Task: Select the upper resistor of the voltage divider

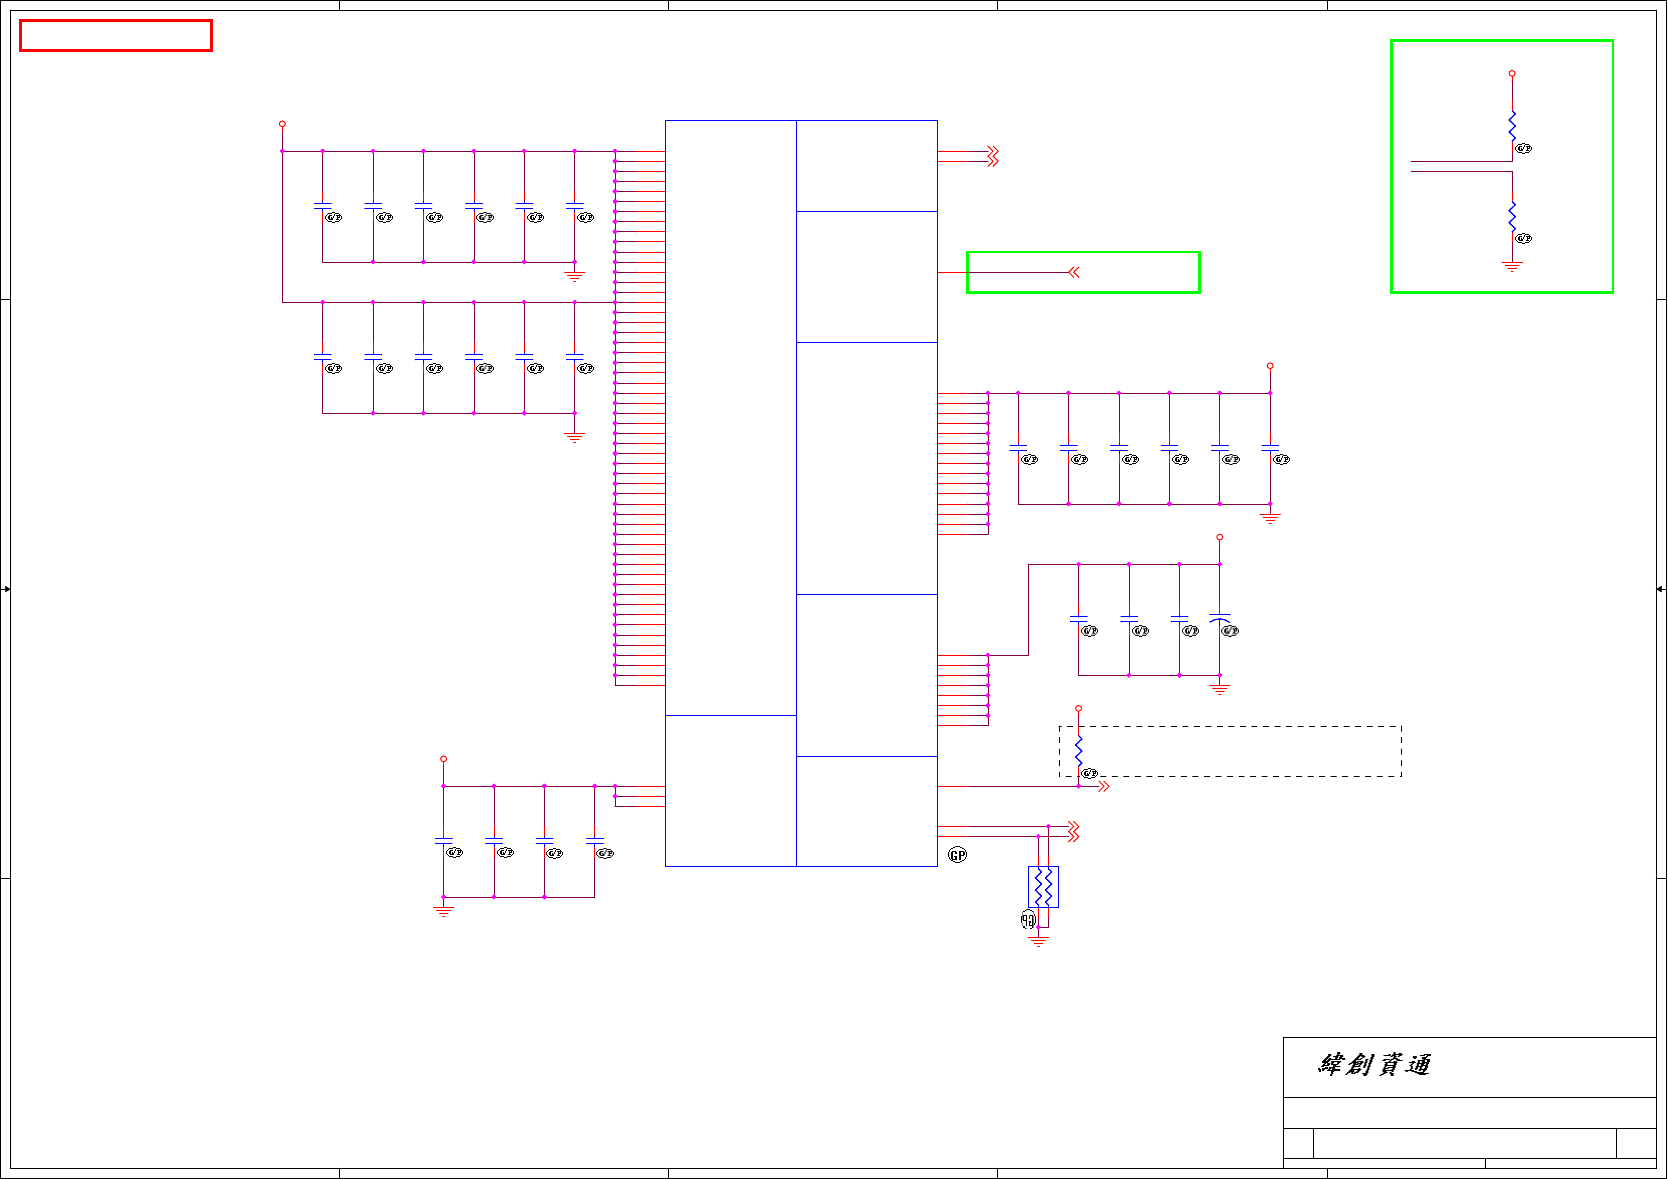Action: 1512,127
